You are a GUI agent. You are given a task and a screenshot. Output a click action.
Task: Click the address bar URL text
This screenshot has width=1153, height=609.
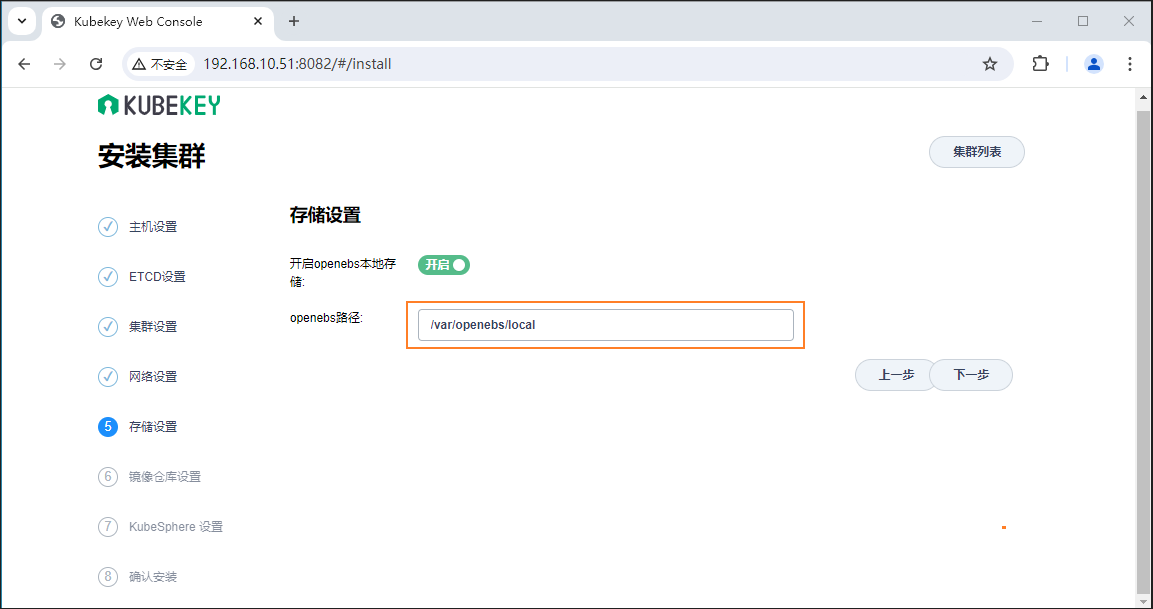[x=297, y=64]
